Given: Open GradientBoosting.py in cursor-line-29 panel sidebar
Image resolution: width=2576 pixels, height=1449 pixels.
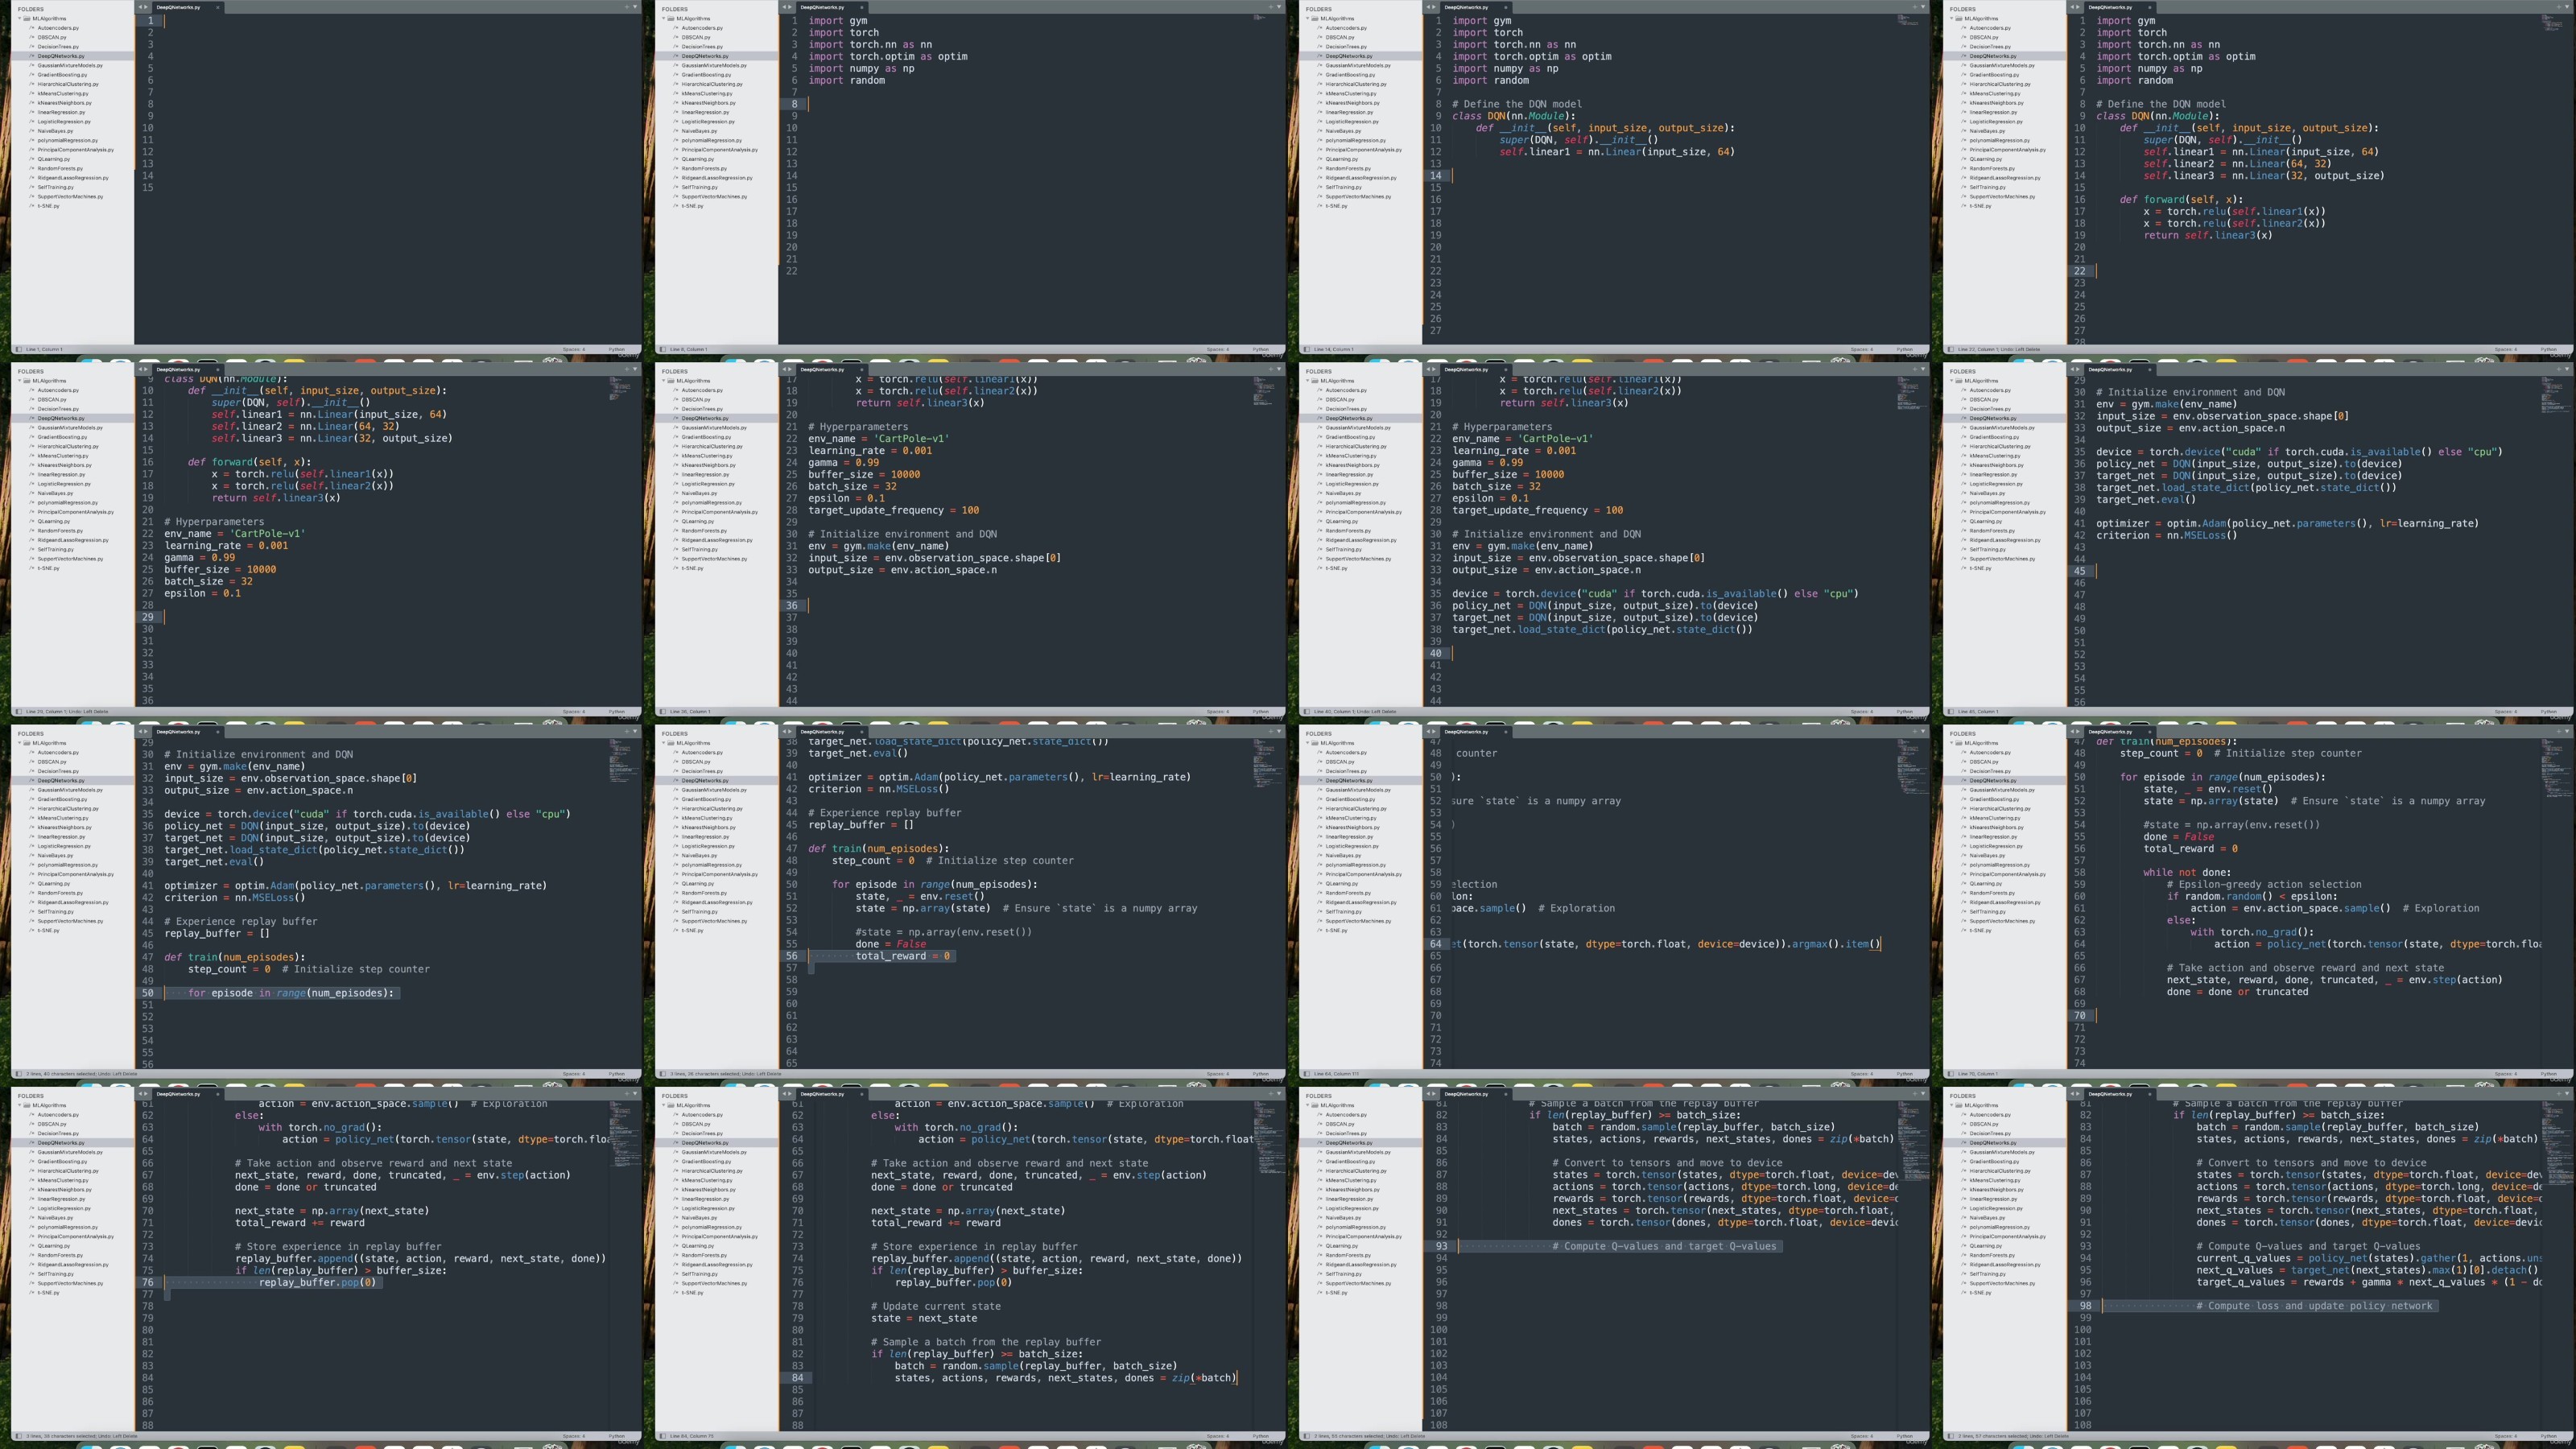Looking at the screenshot, I should [62, 437].
